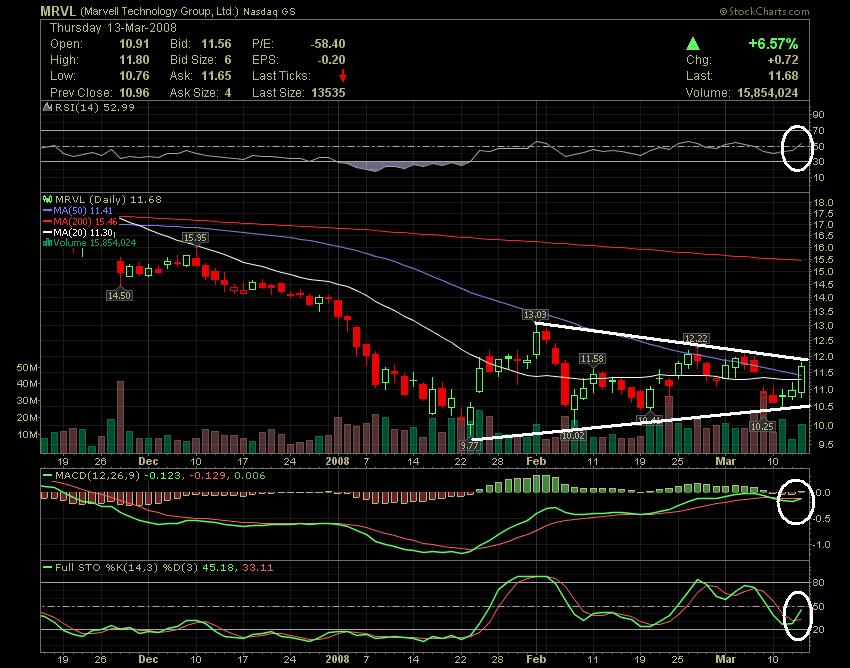
Task: Click the last green candlestick on 13 March
Action: (801, 380)
